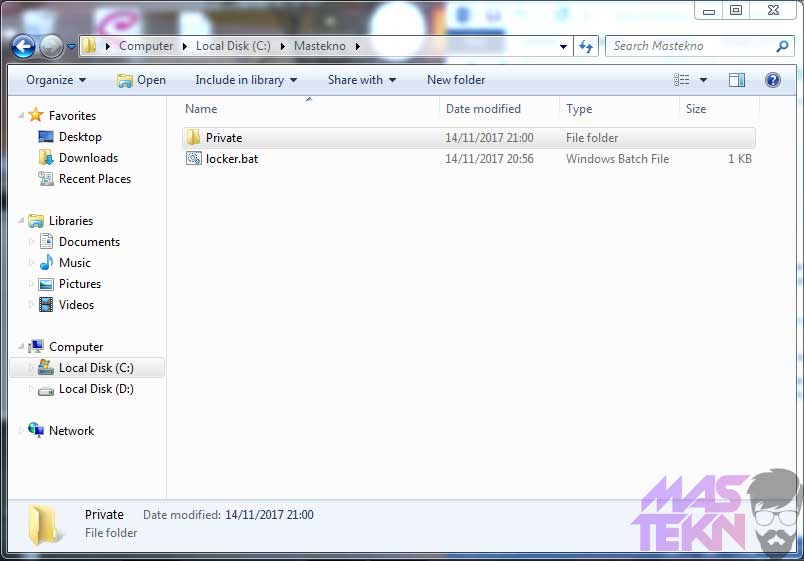Click the Recent Places icon
The height and width of the screenshot is (561, 804).
[46, 178]
